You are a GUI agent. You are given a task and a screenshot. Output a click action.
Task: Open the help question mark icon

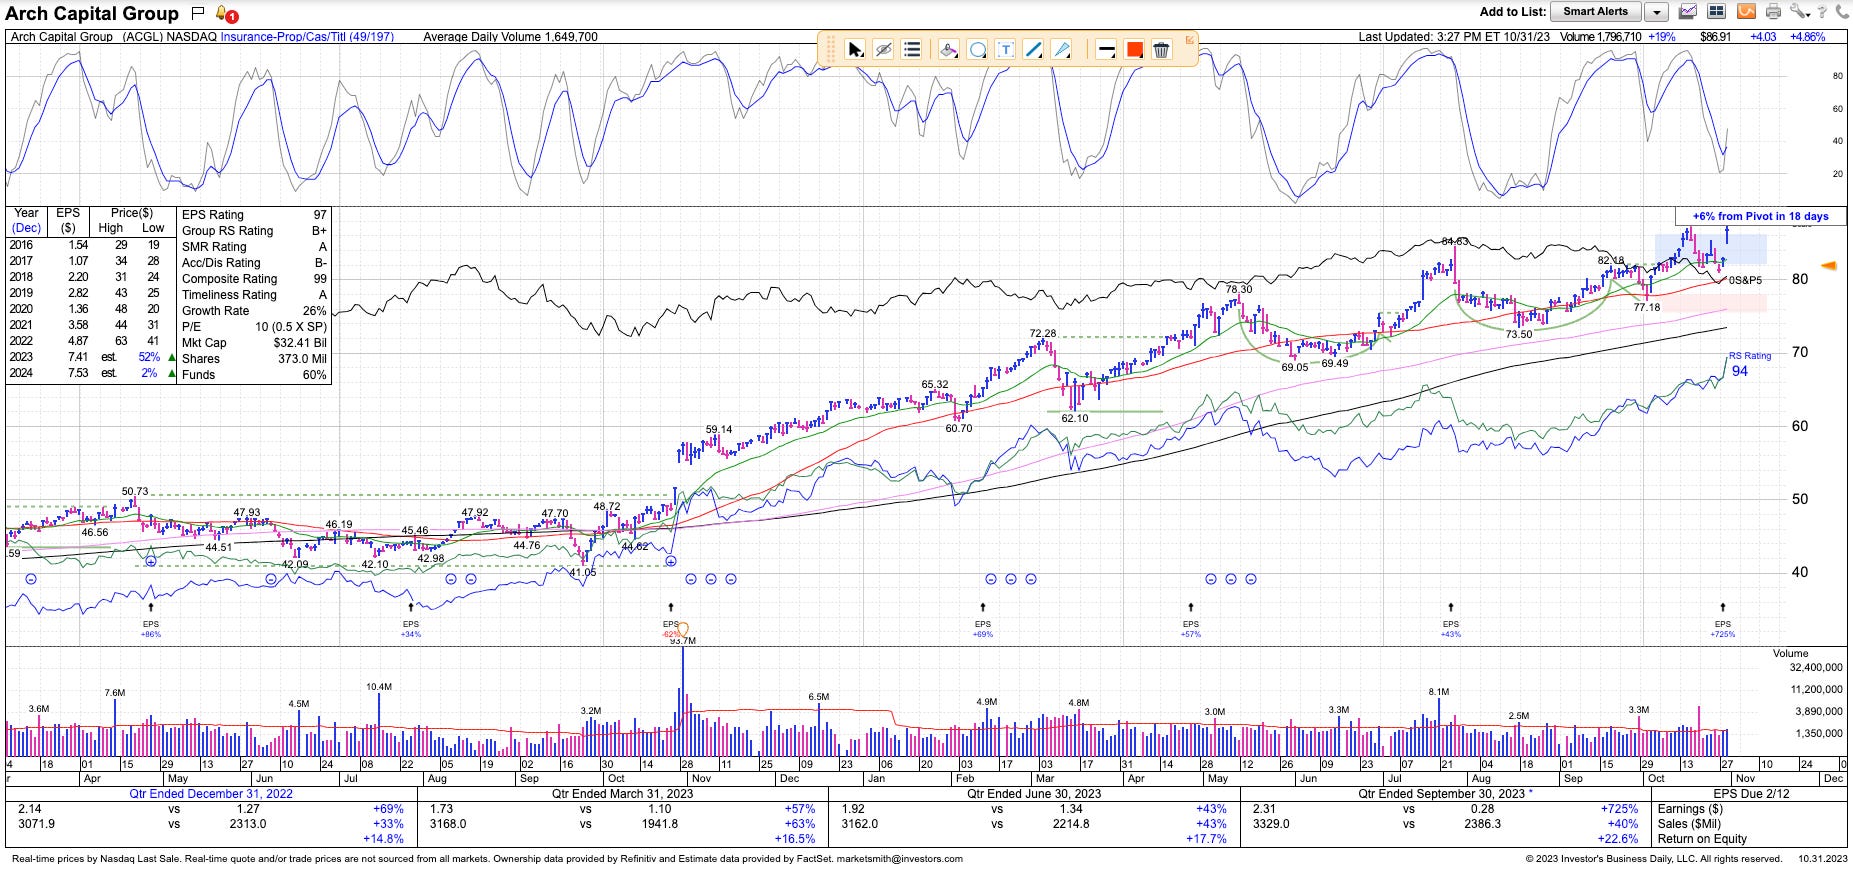1822,12
